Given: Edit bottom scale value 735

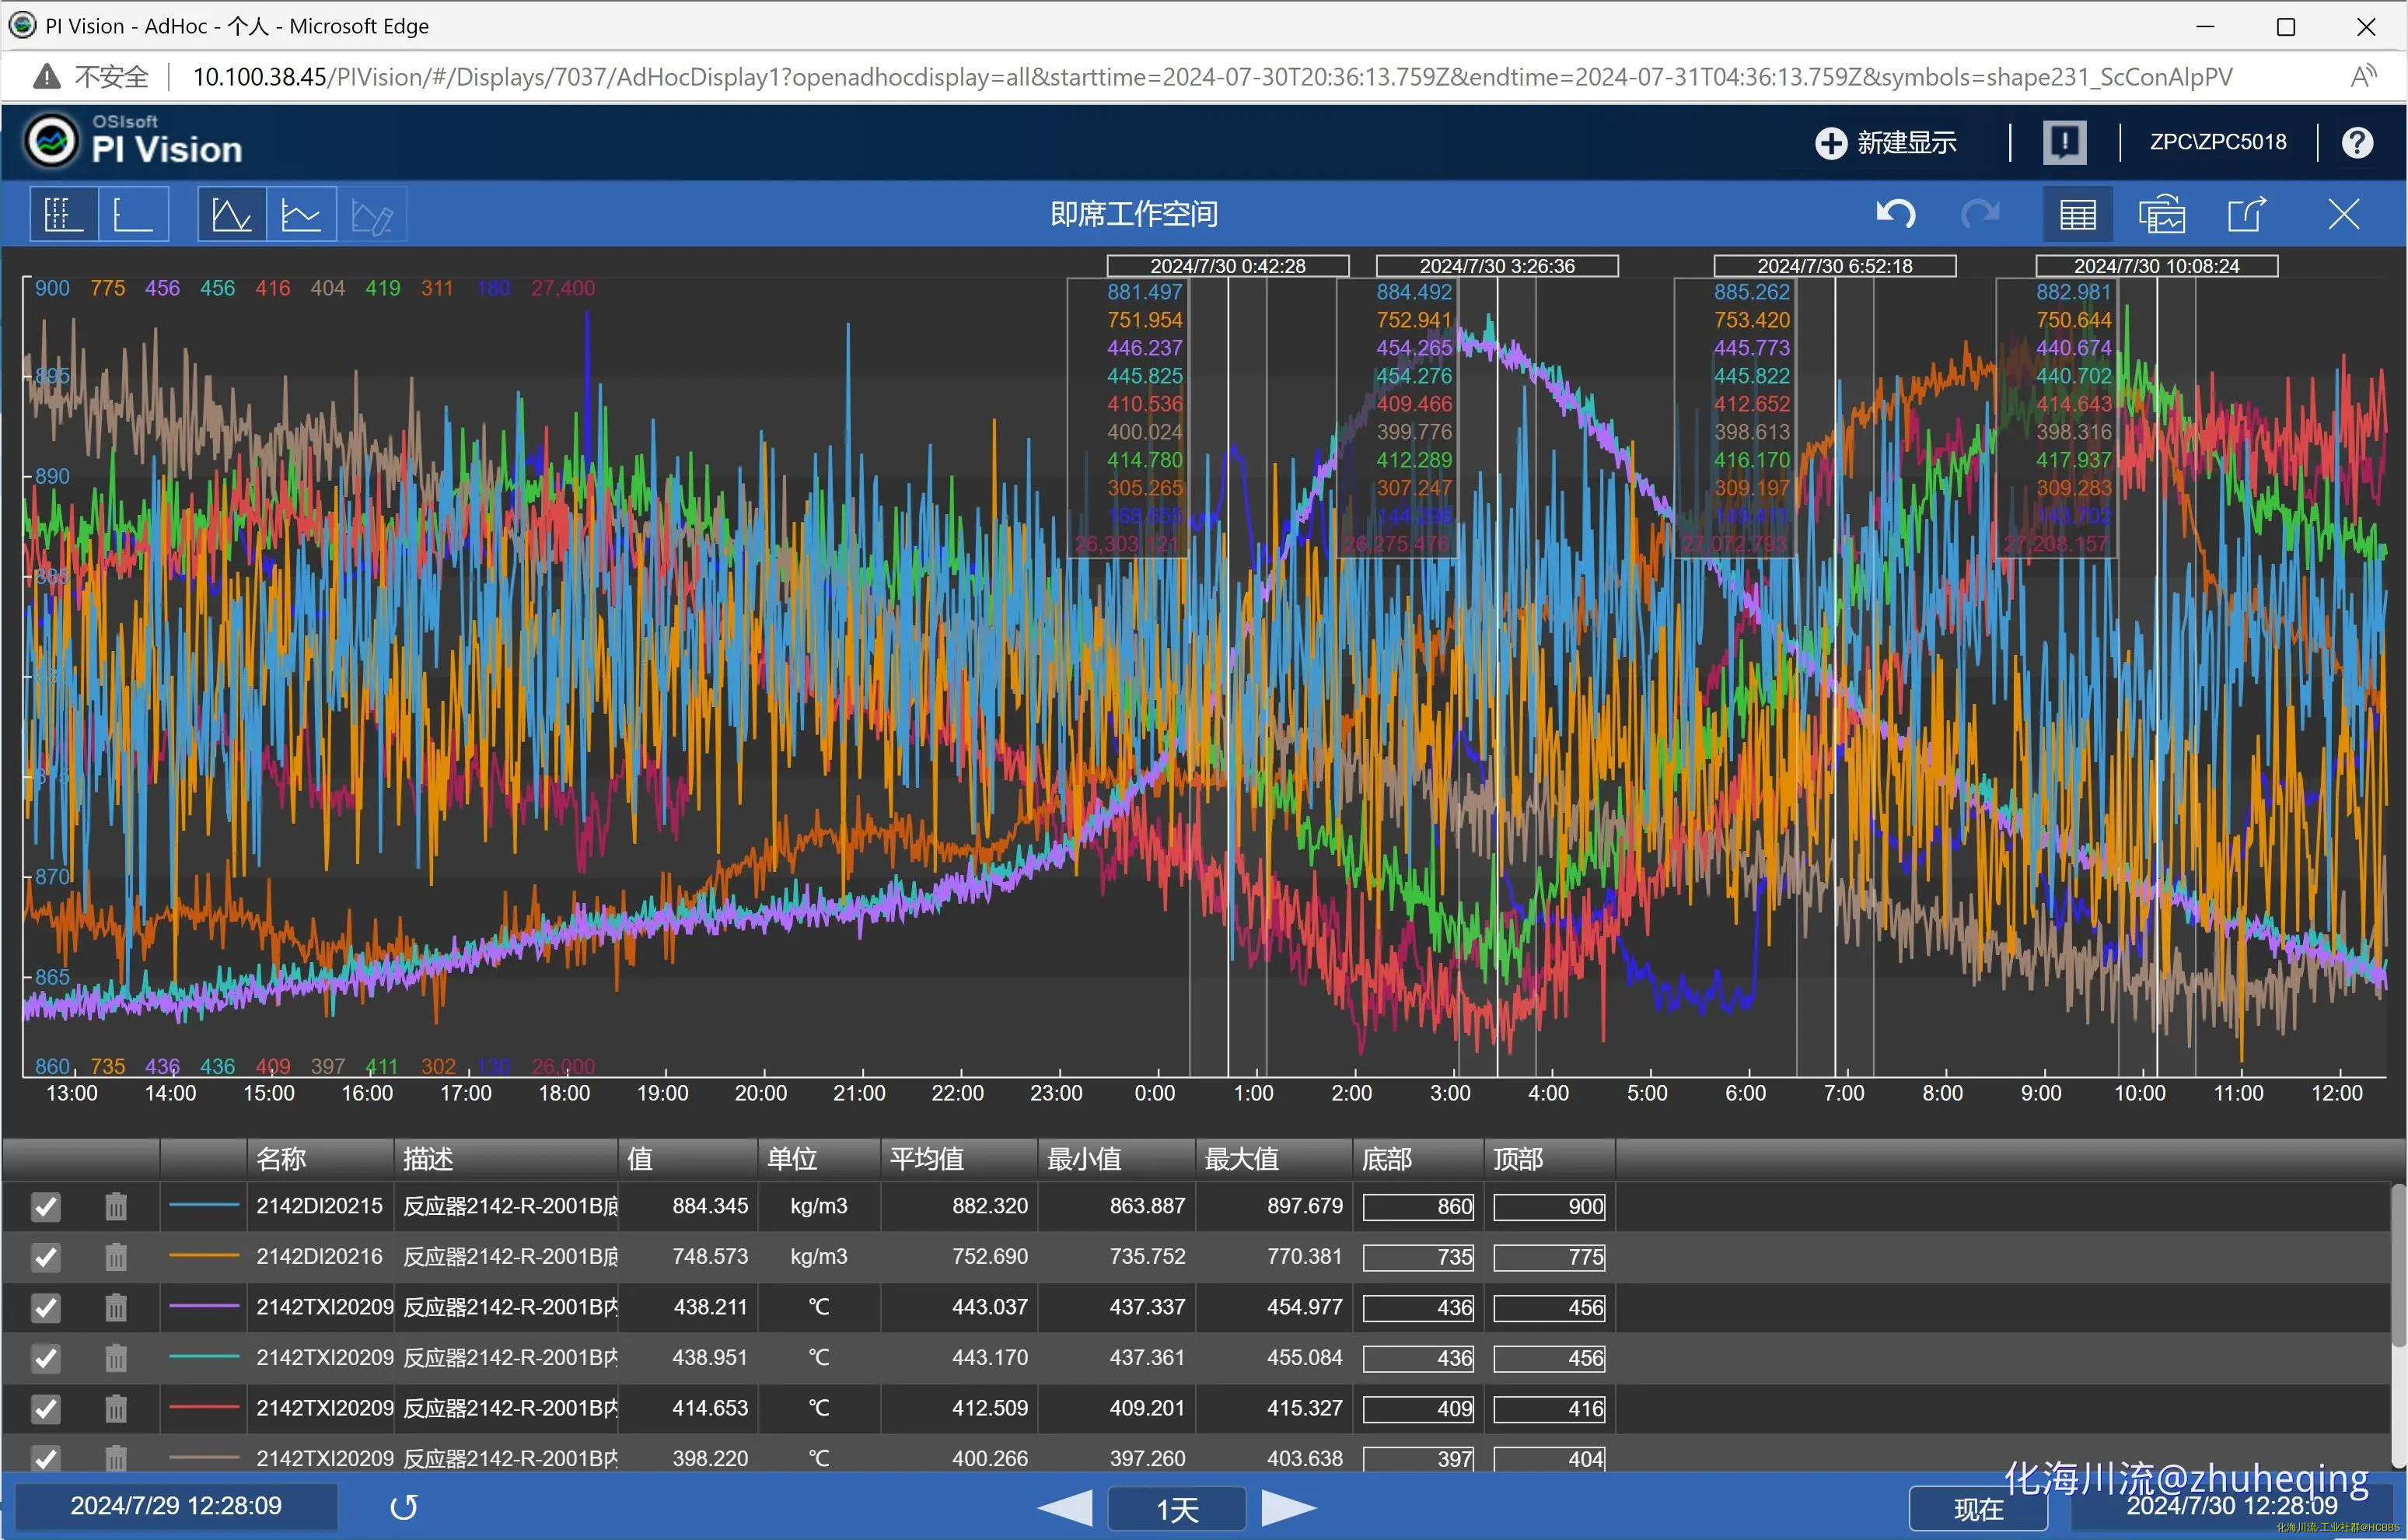Looking at the screenshot, I should pos(1418,1257).
